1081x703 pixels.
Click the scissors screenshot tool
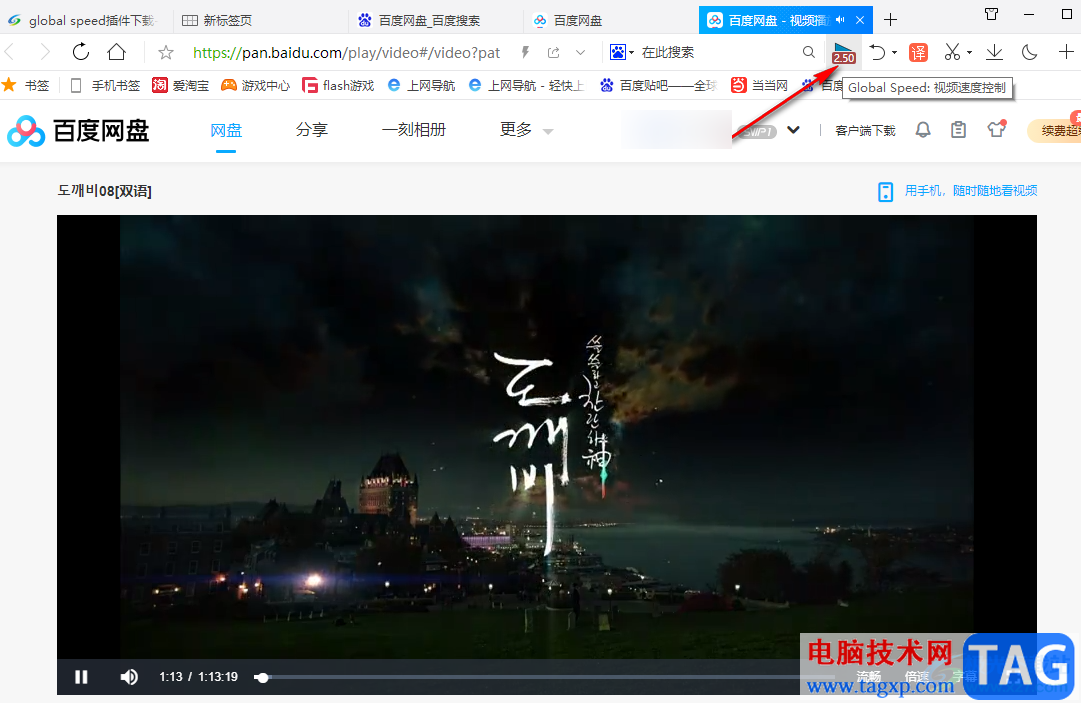click(x=952, y=52)
